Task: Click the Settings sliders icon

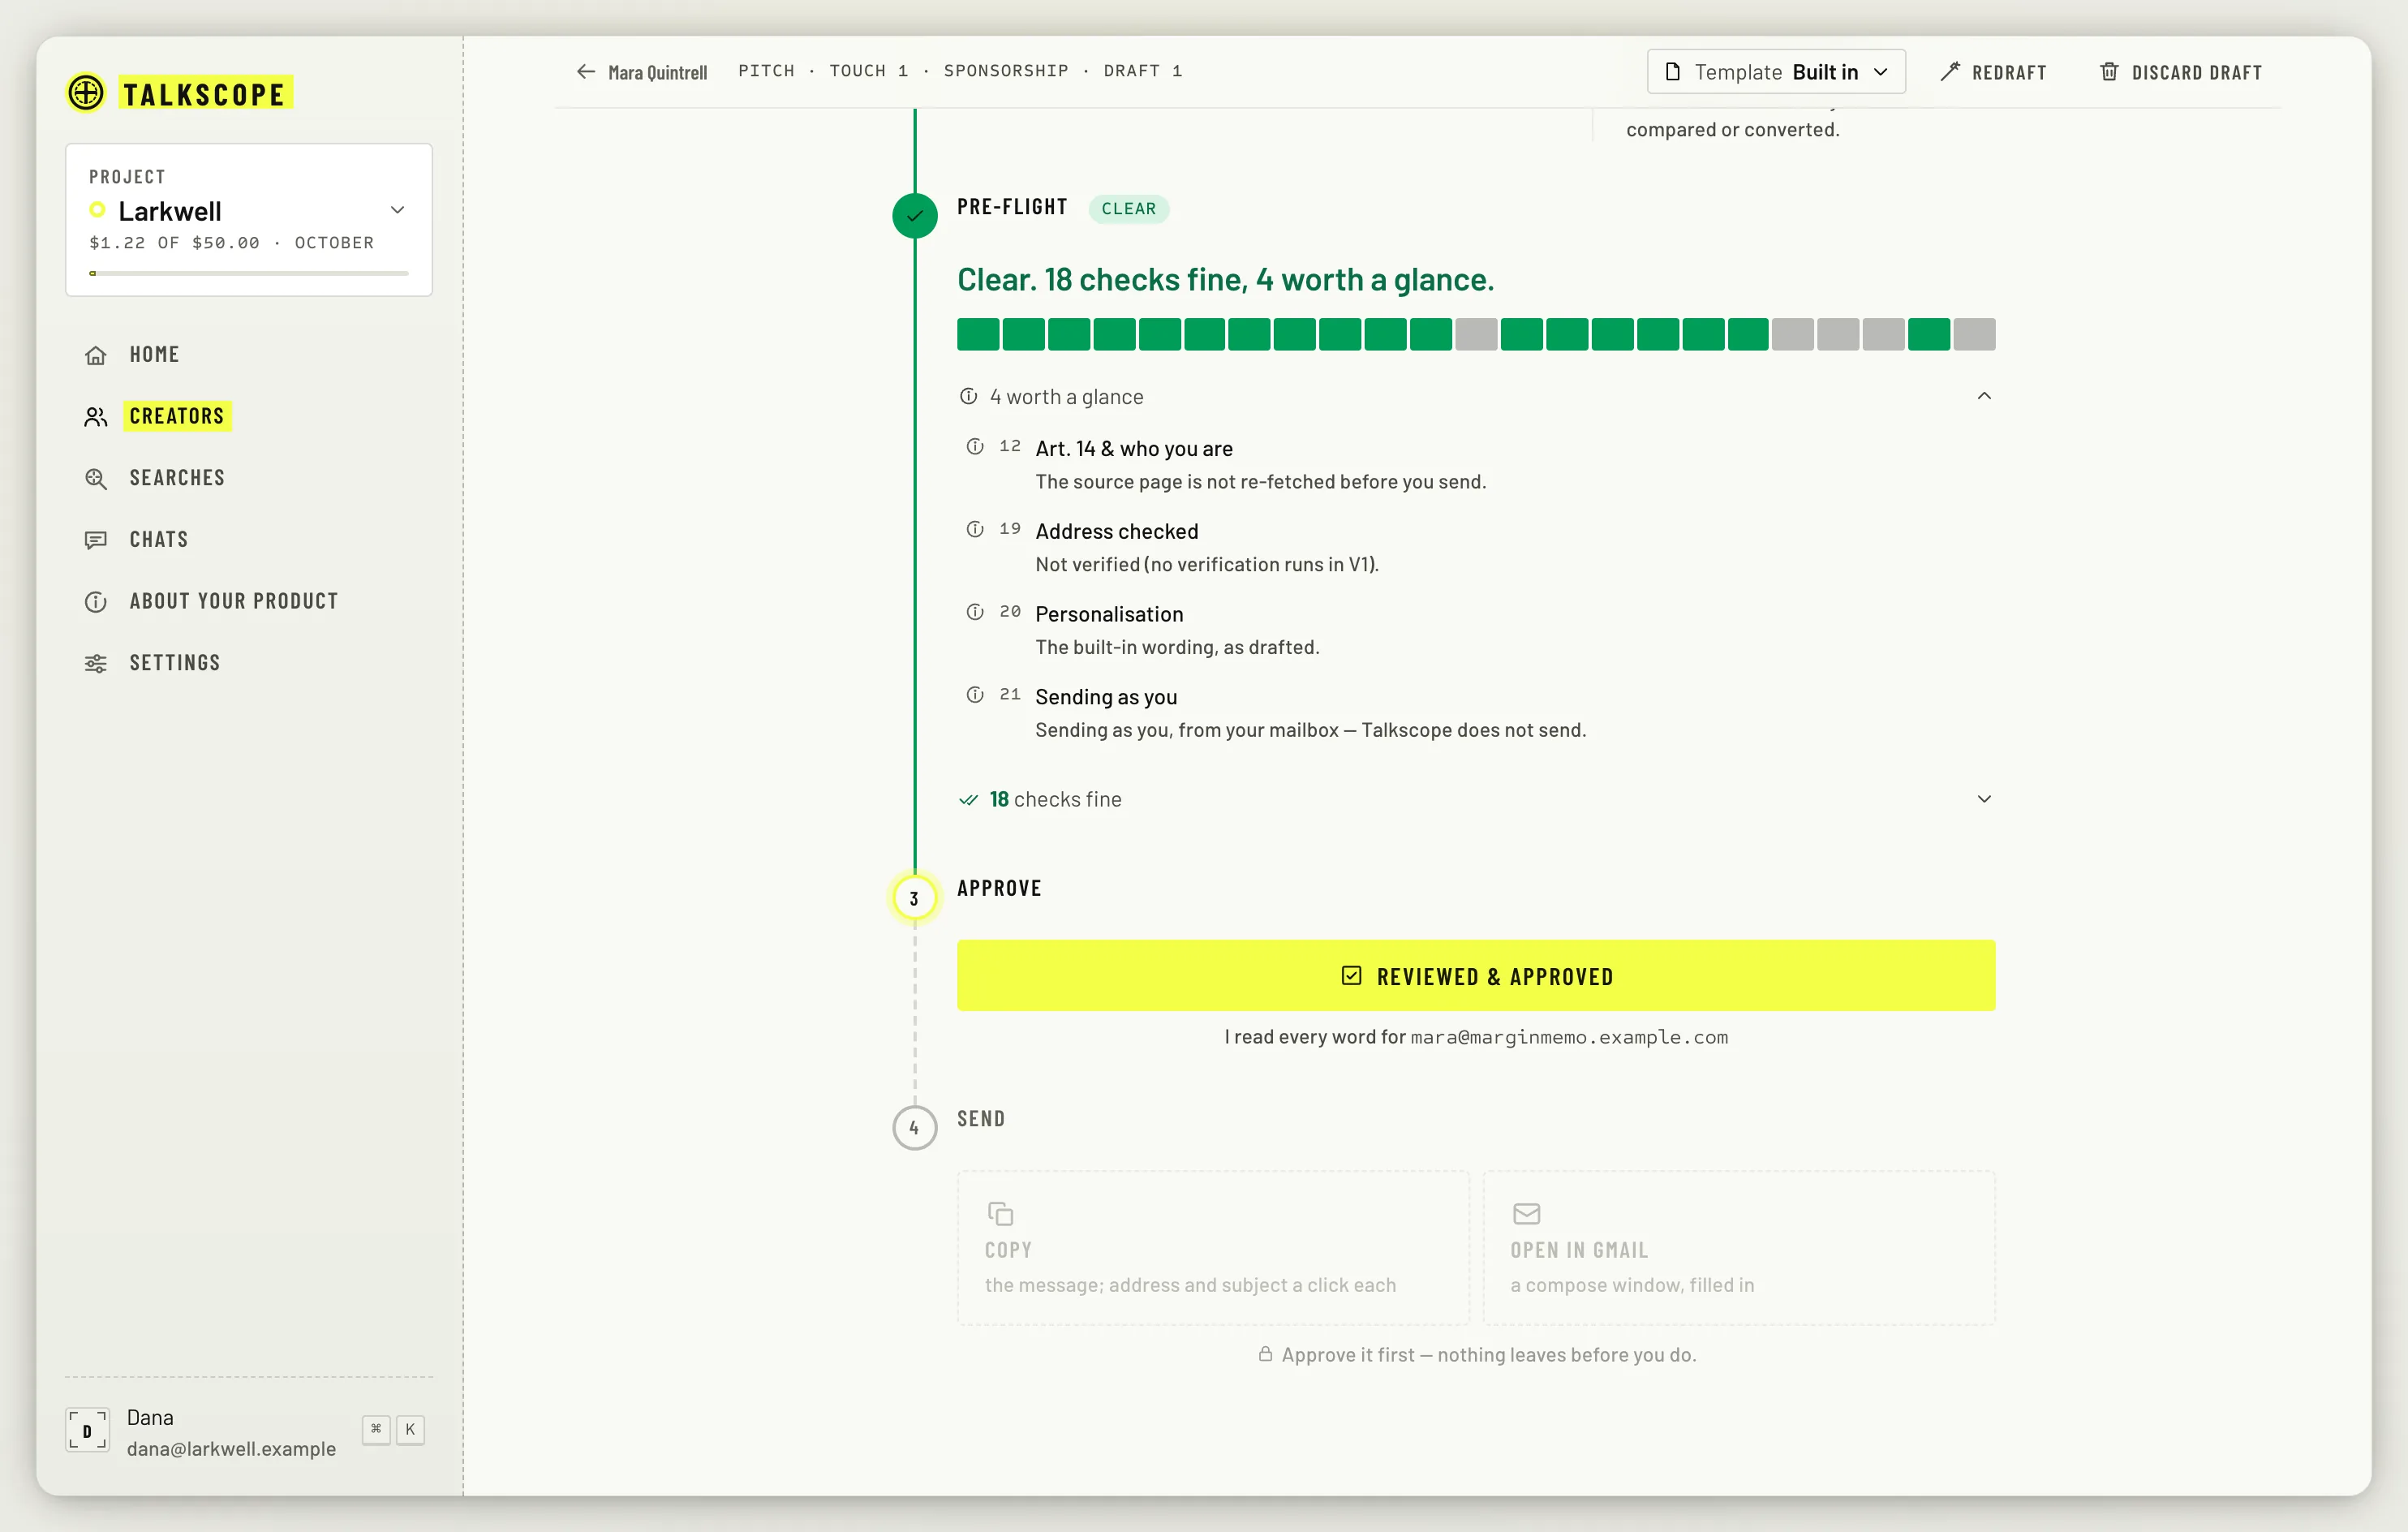Action: [96, 664]
